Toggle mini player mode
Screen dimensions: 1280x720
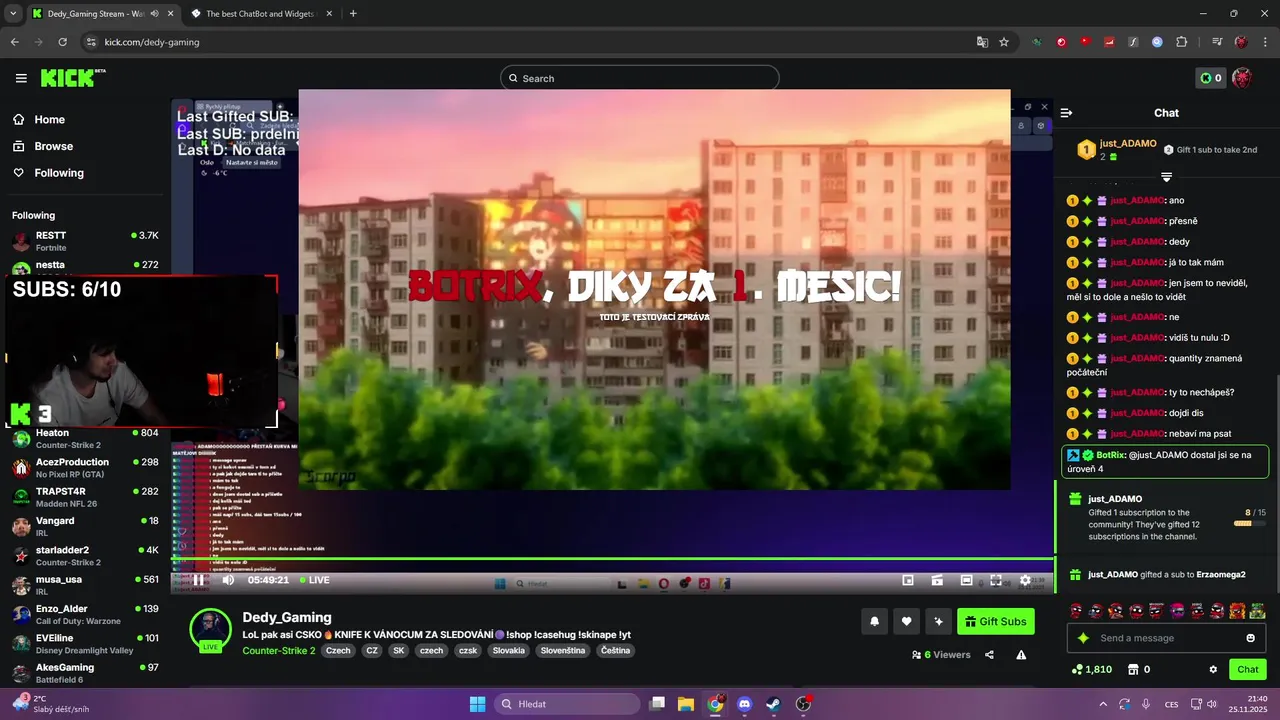(x=908, y=580)
